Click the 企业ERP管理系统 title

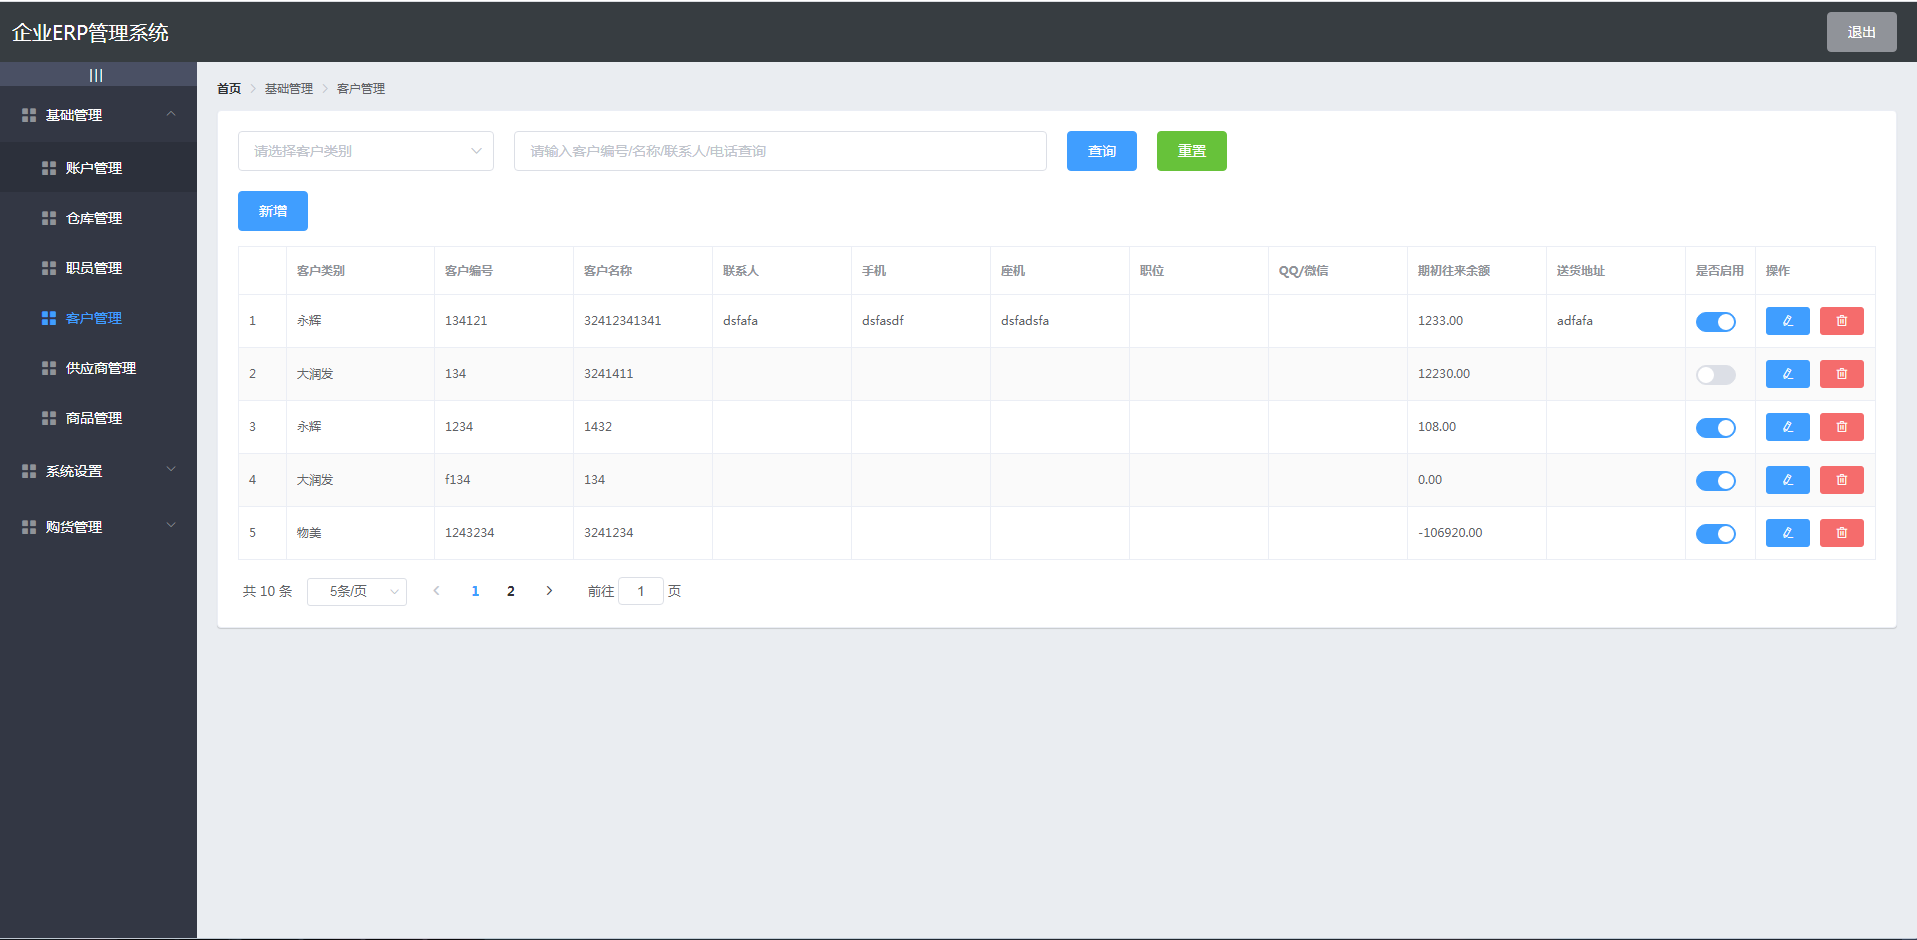(90, 33)
